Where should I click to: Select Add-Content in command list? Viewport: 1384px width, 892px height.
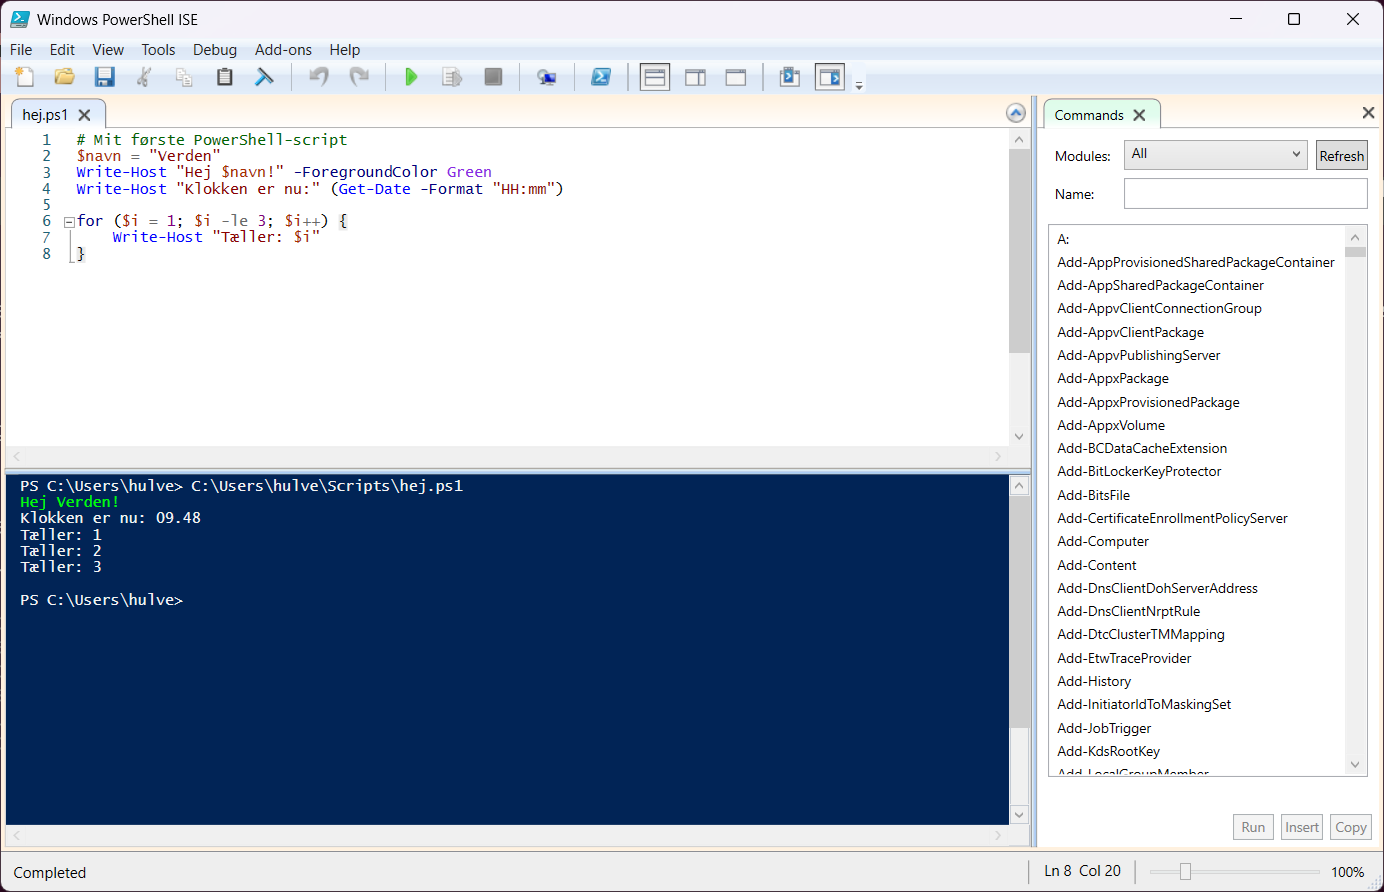pos(1097,565)
